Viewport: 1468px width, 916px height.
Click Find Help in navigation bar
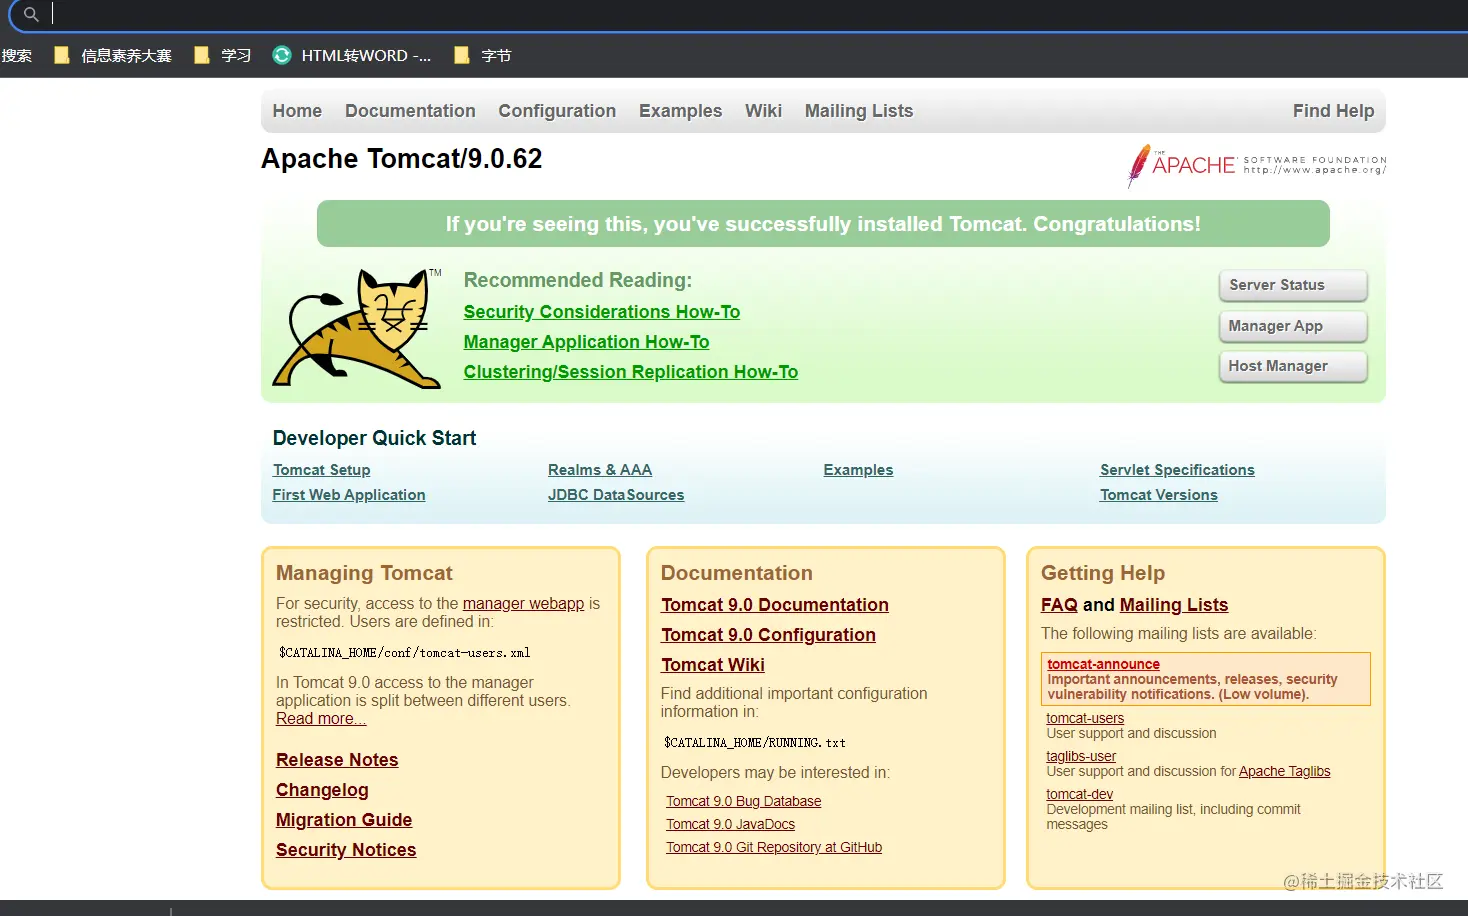(1333, 111)
